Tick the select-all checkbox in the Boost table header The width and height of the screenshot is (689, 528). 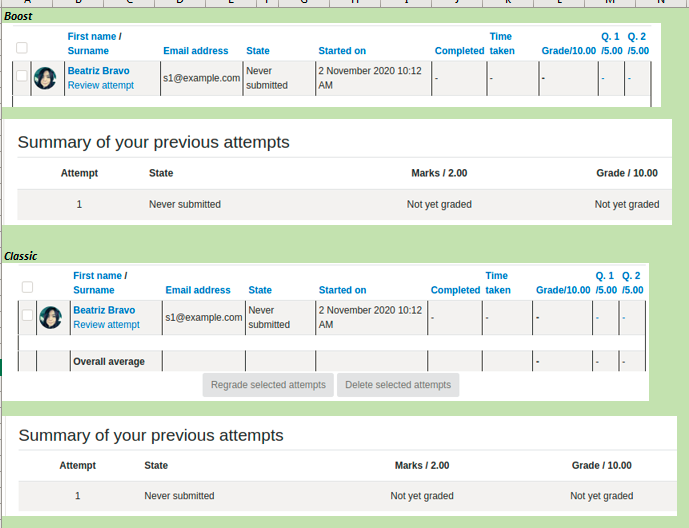tap(22, 47)
